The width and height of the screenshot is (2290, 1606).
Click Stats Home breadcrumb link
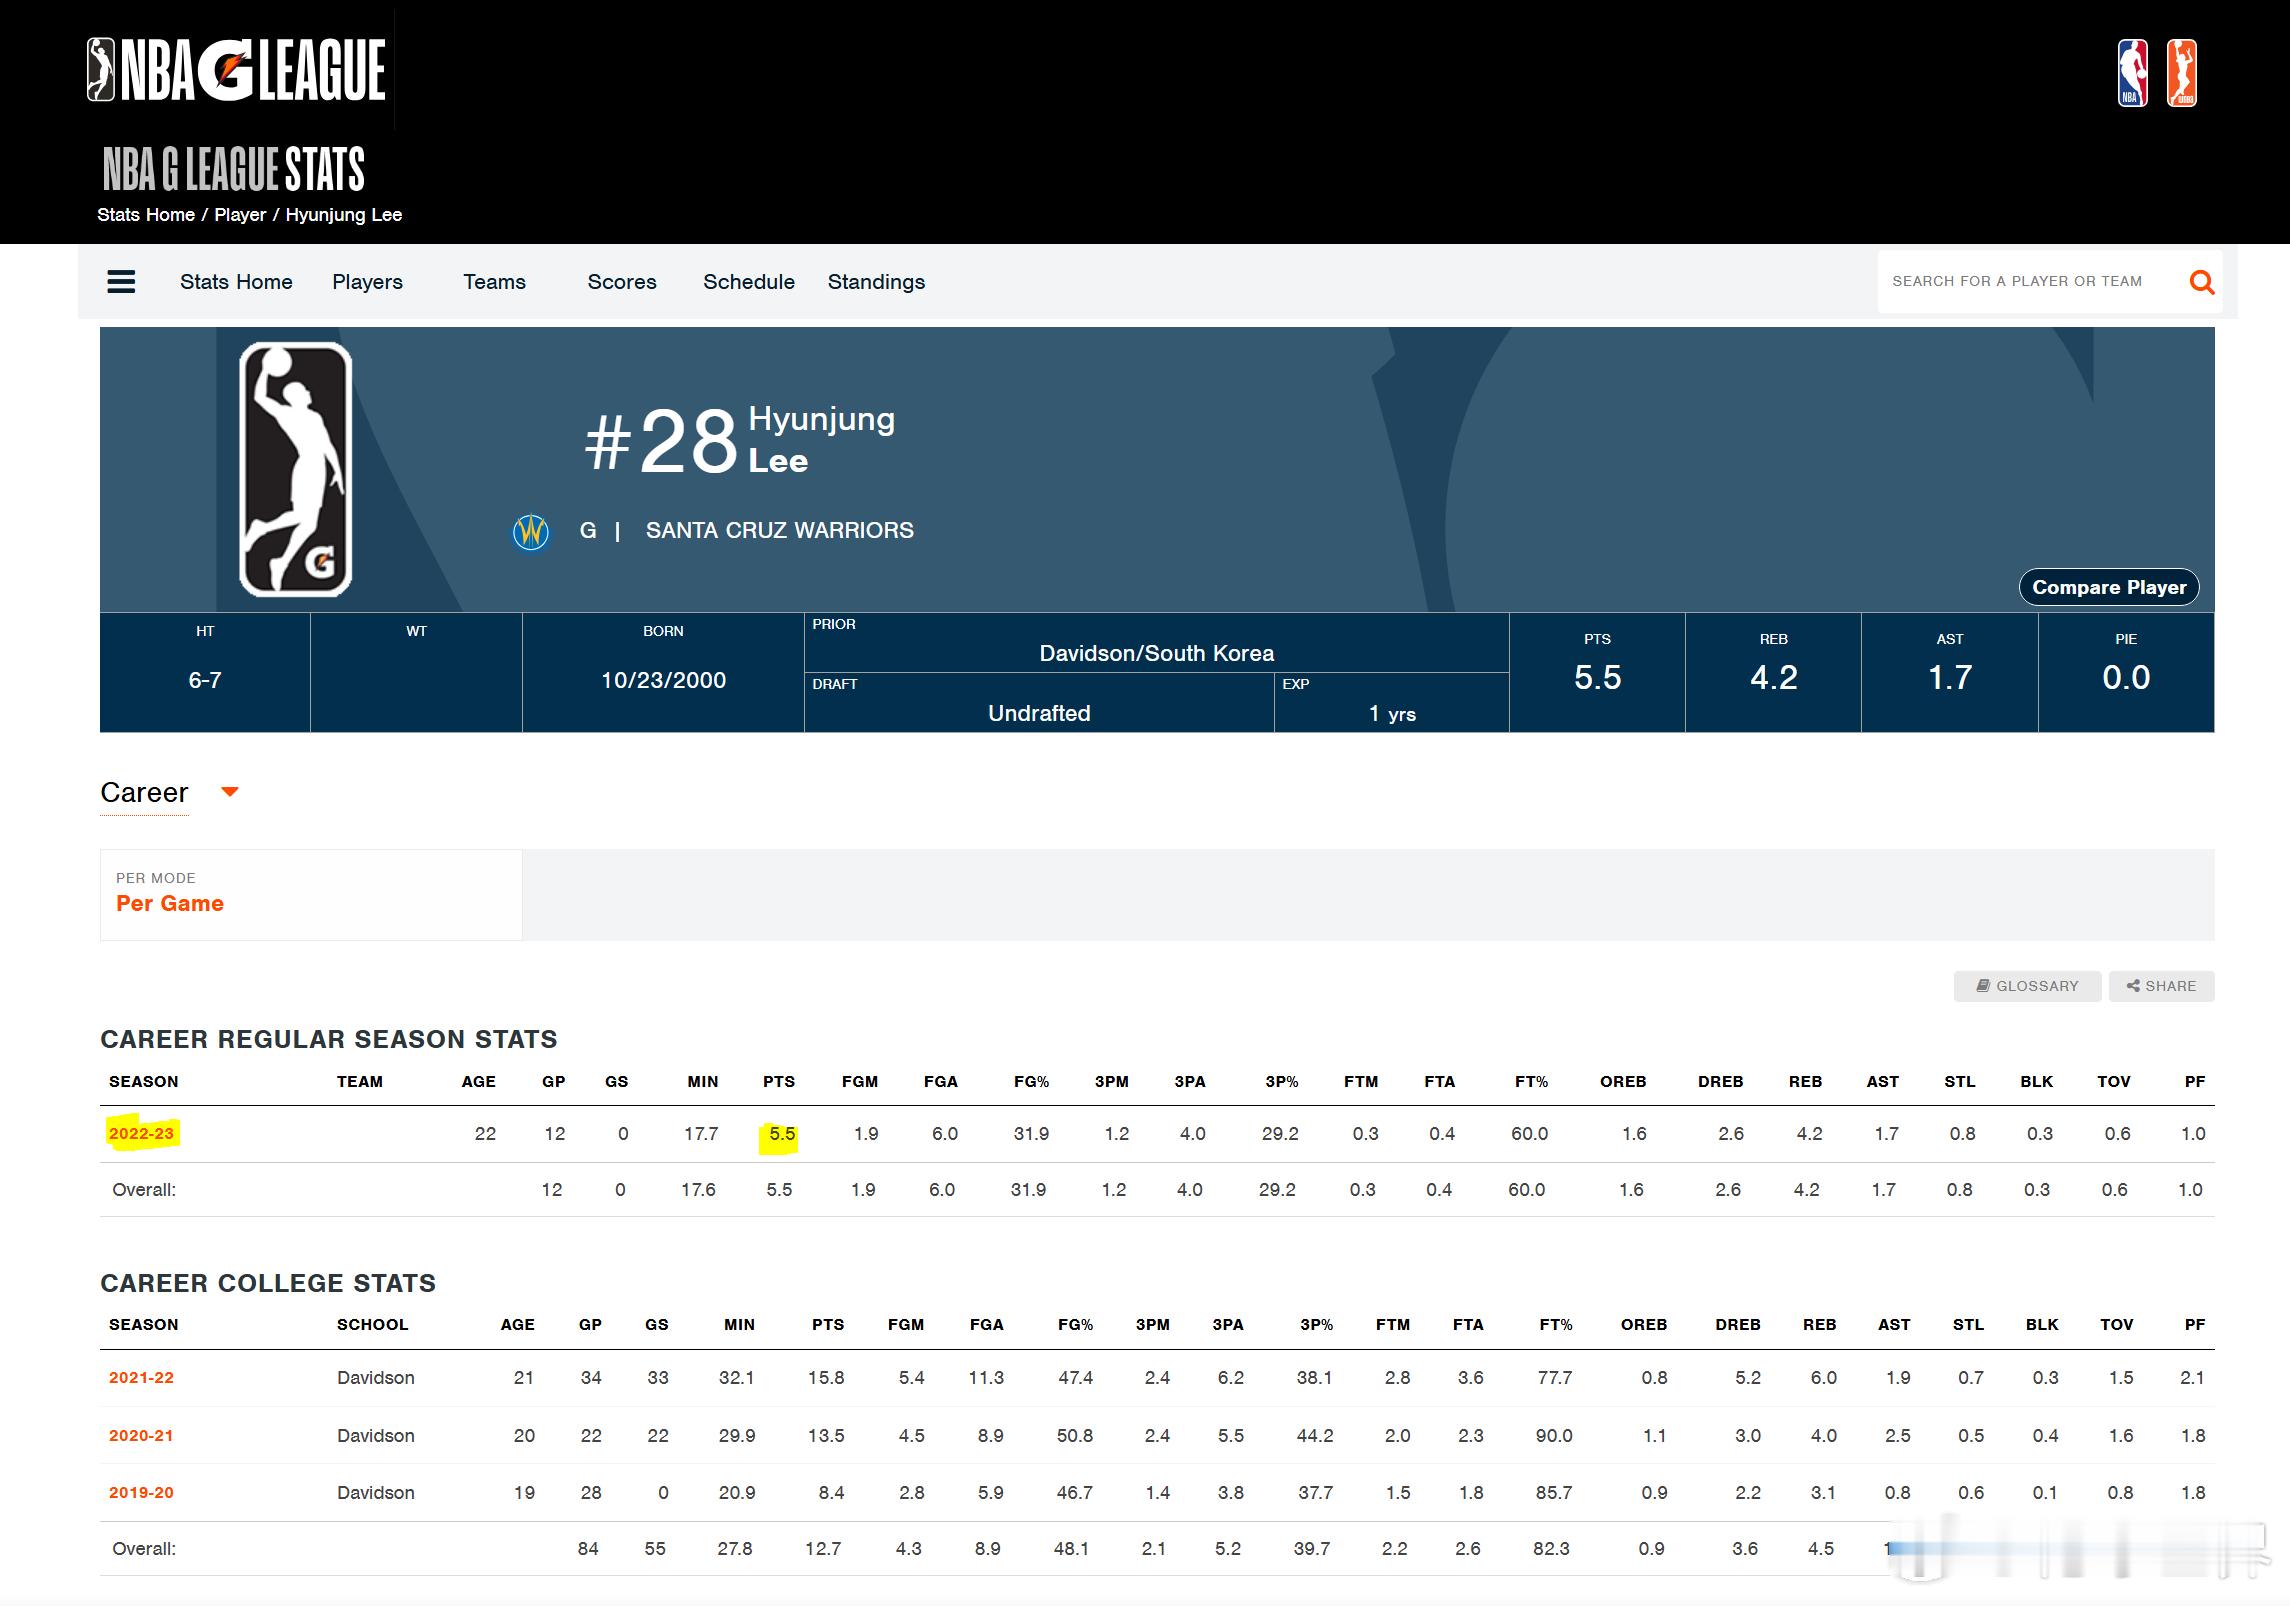click(x=146, y=215)
